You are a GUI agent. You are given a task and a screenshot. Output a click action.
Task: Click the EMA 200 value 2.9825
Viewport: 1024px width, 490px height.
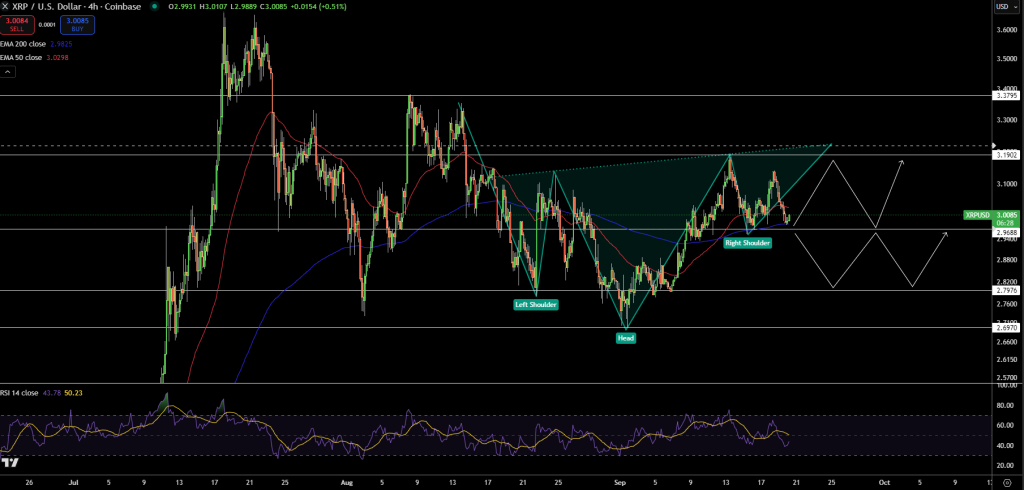point(59,44)
